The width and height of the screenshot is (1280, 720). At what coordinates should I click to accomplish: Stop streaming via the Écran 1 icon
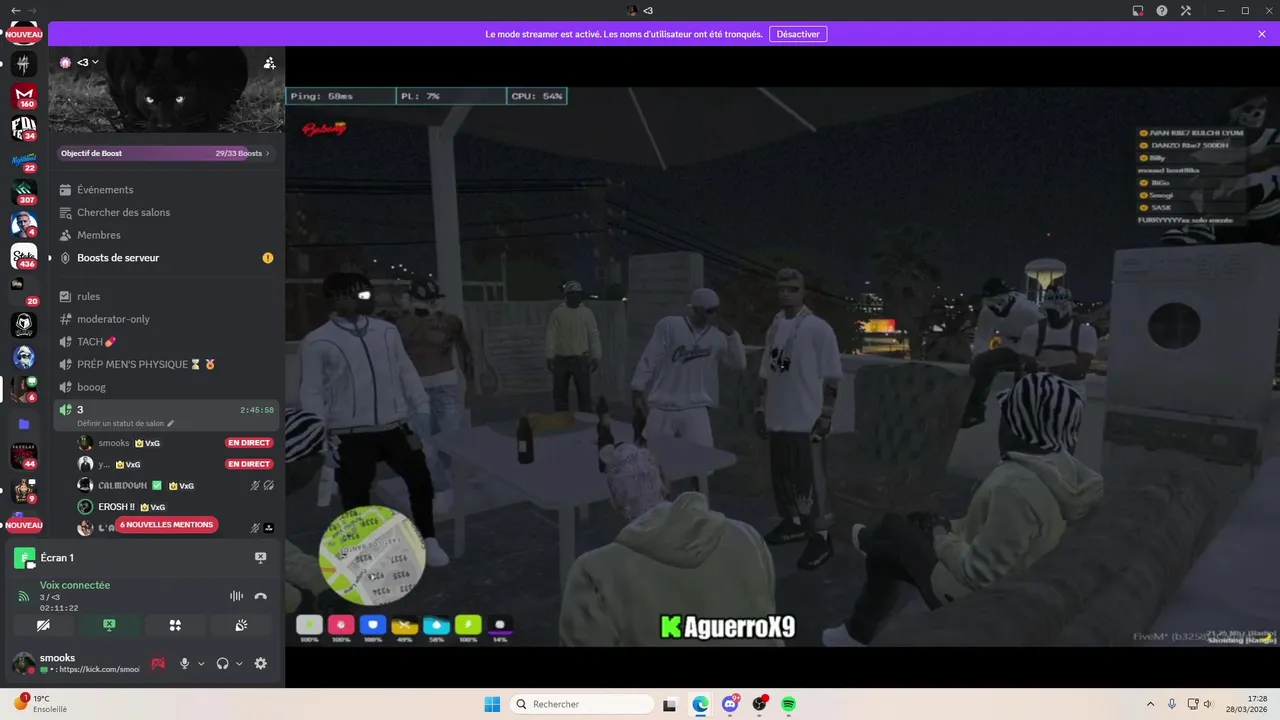[260, 557]
